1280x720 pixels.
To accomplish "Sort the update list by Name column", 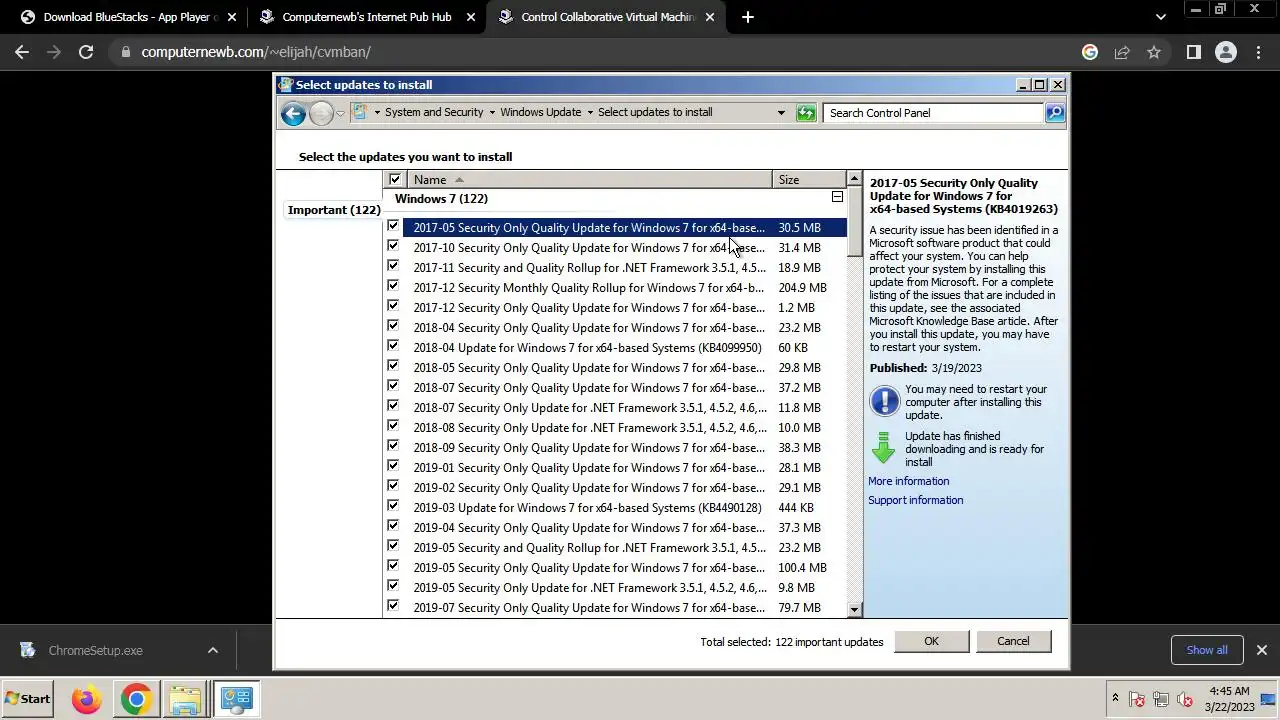I will point(590,180).
